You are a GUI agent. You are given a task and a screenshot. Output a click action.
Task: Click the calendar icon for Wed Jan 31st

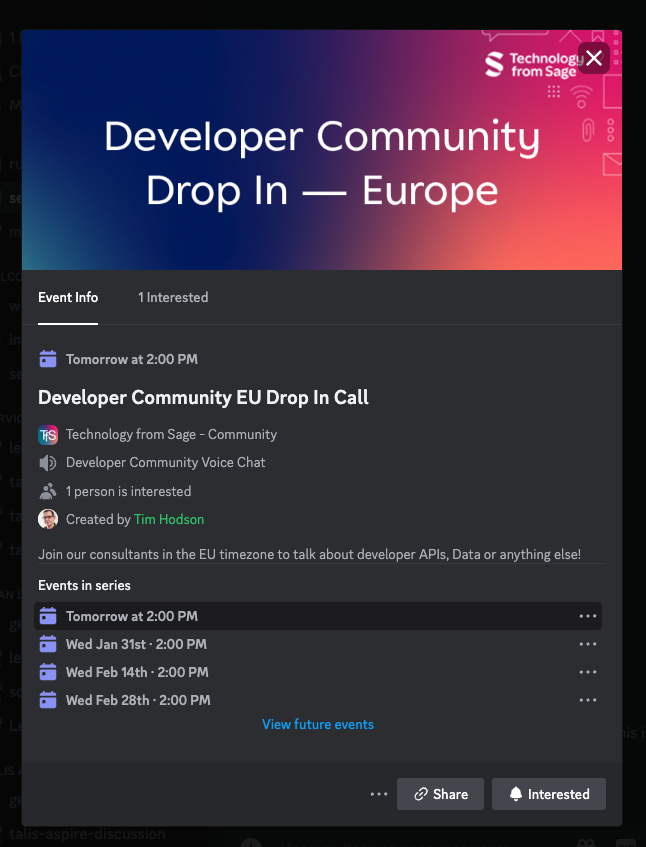pyautogui.click(x=48, y=644)
